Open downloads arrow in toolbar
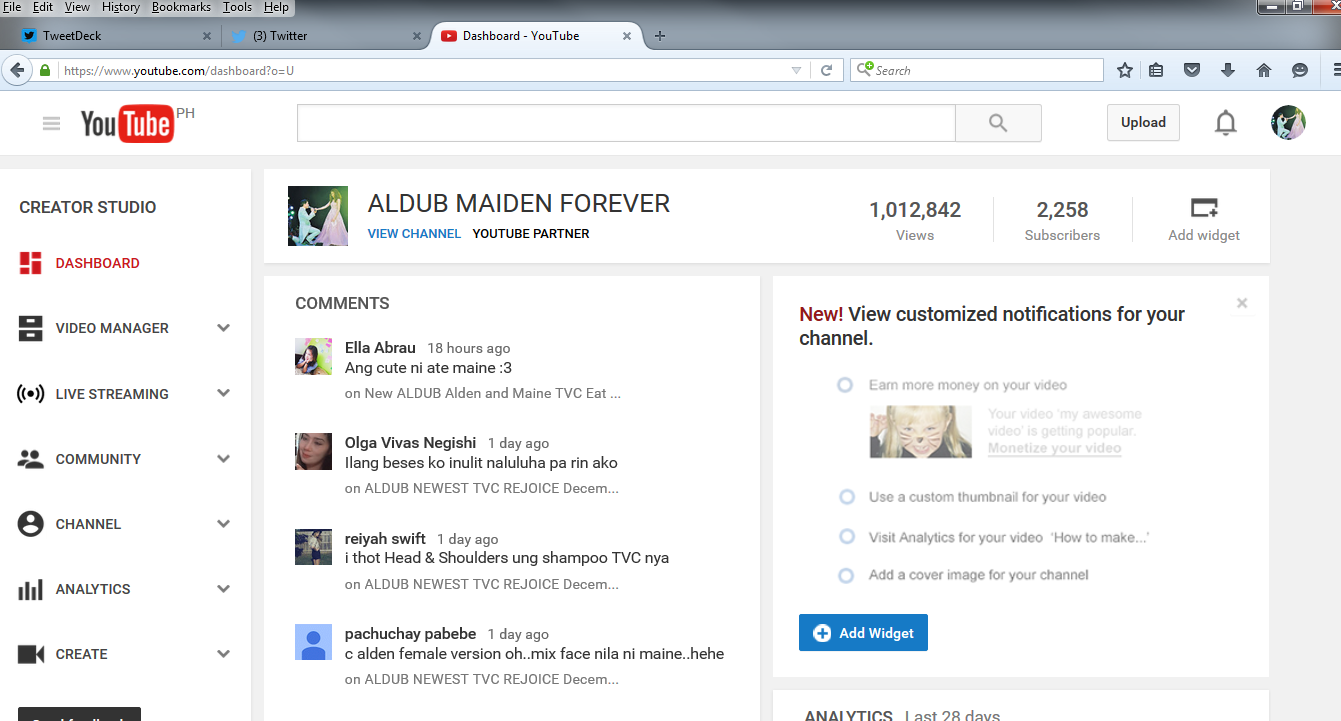Image resolution: width=1341 pixels, height=721 pixels. [1228, 70]
